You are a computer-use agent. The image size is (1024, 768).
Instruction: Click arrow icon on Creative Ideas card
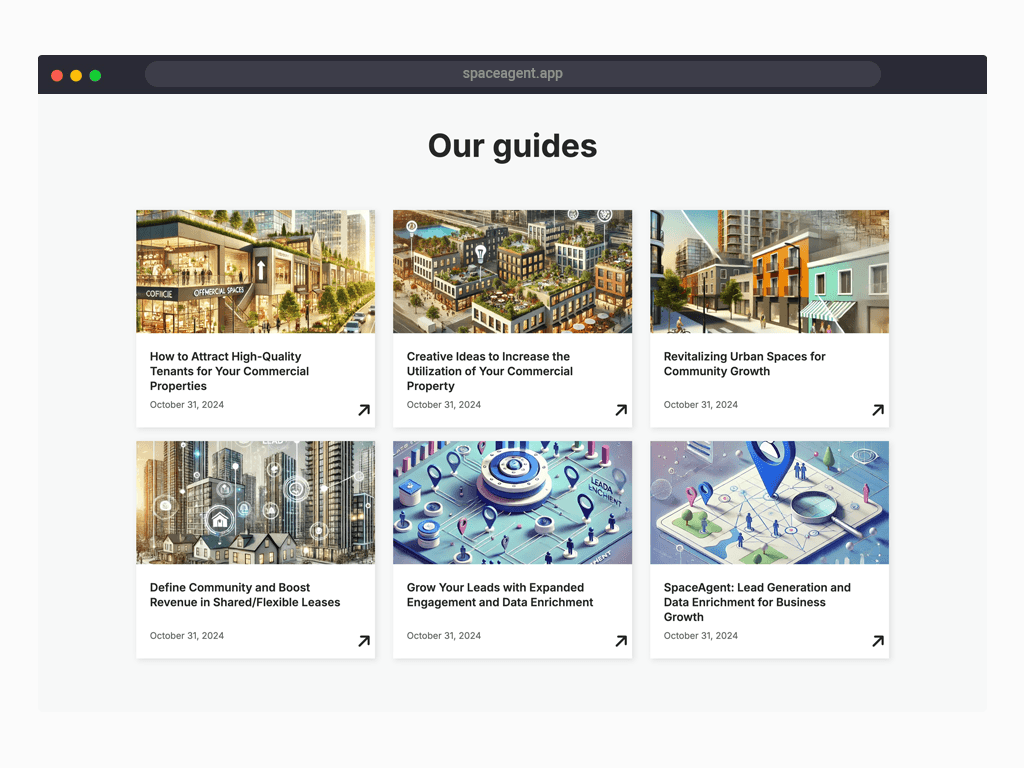pos(621,409)
